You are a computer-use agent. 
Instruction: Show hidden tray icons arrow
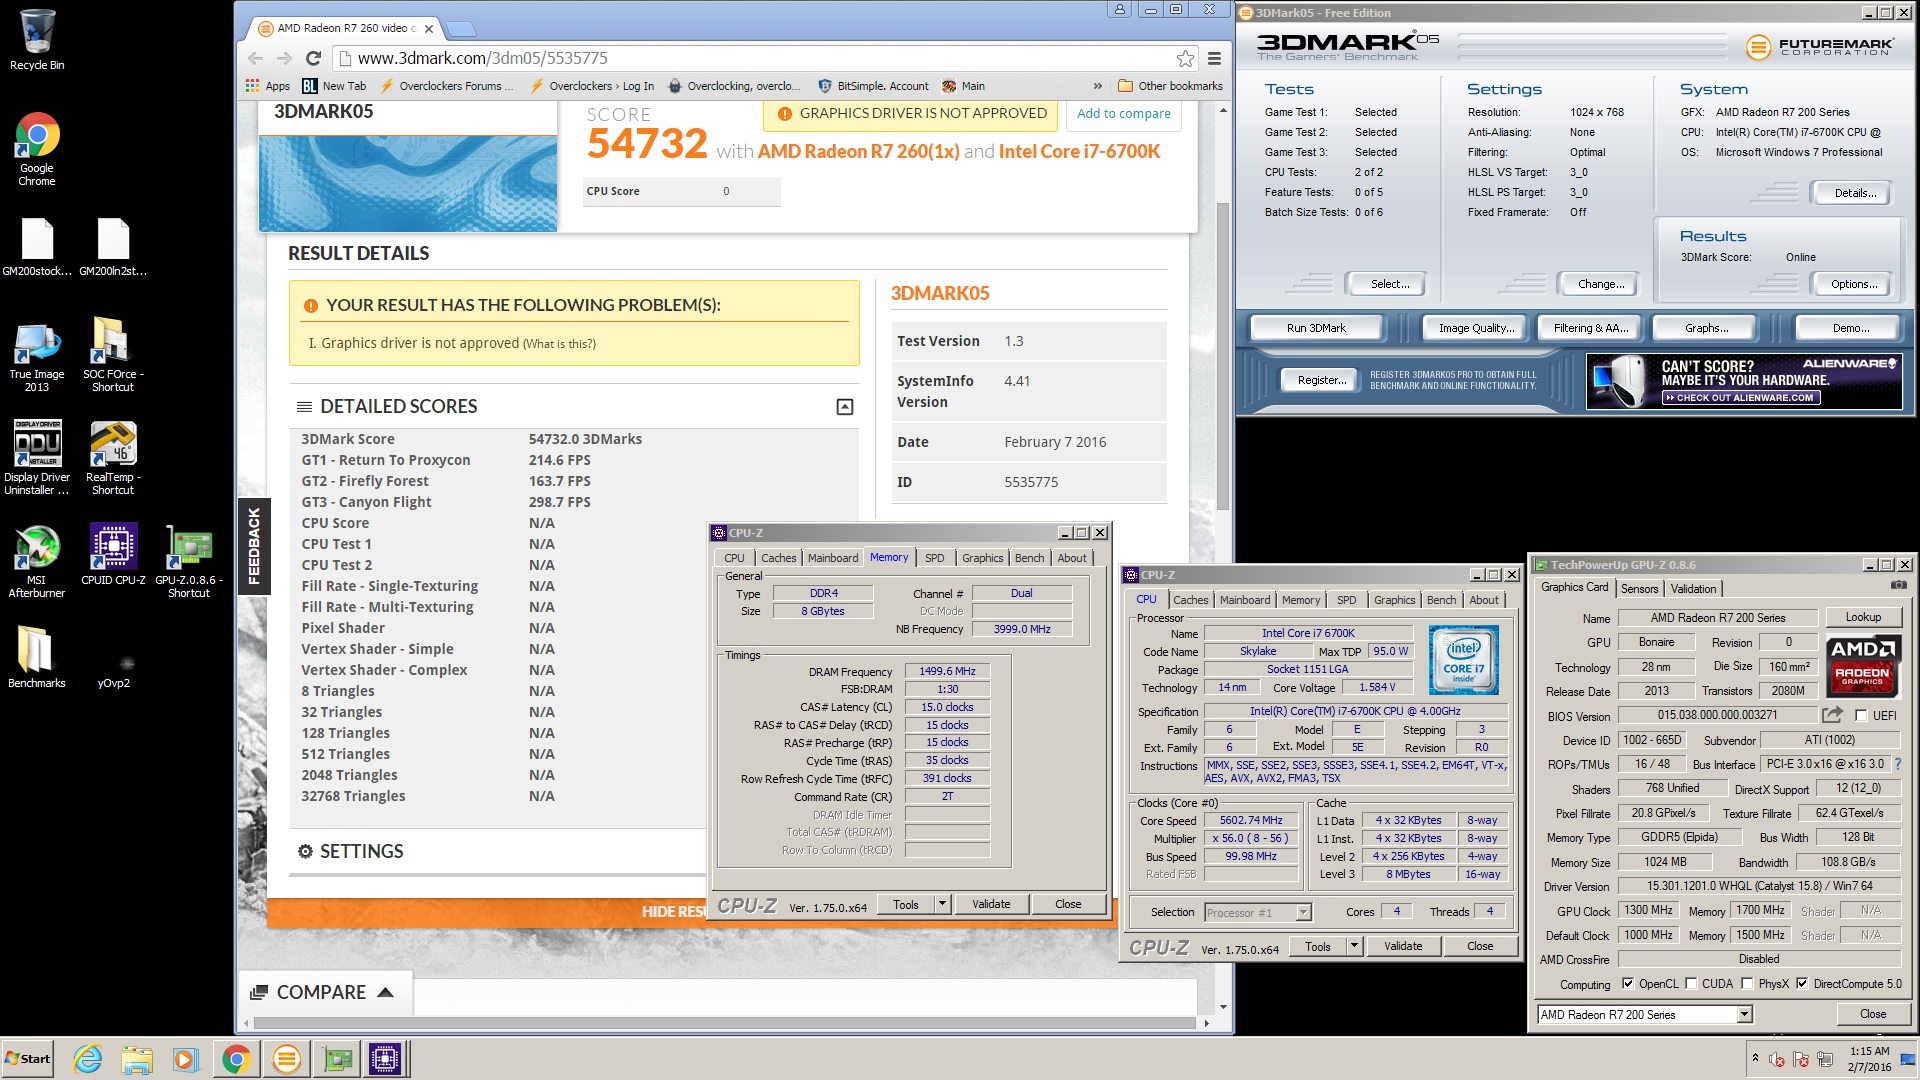click(1755, 1058)
